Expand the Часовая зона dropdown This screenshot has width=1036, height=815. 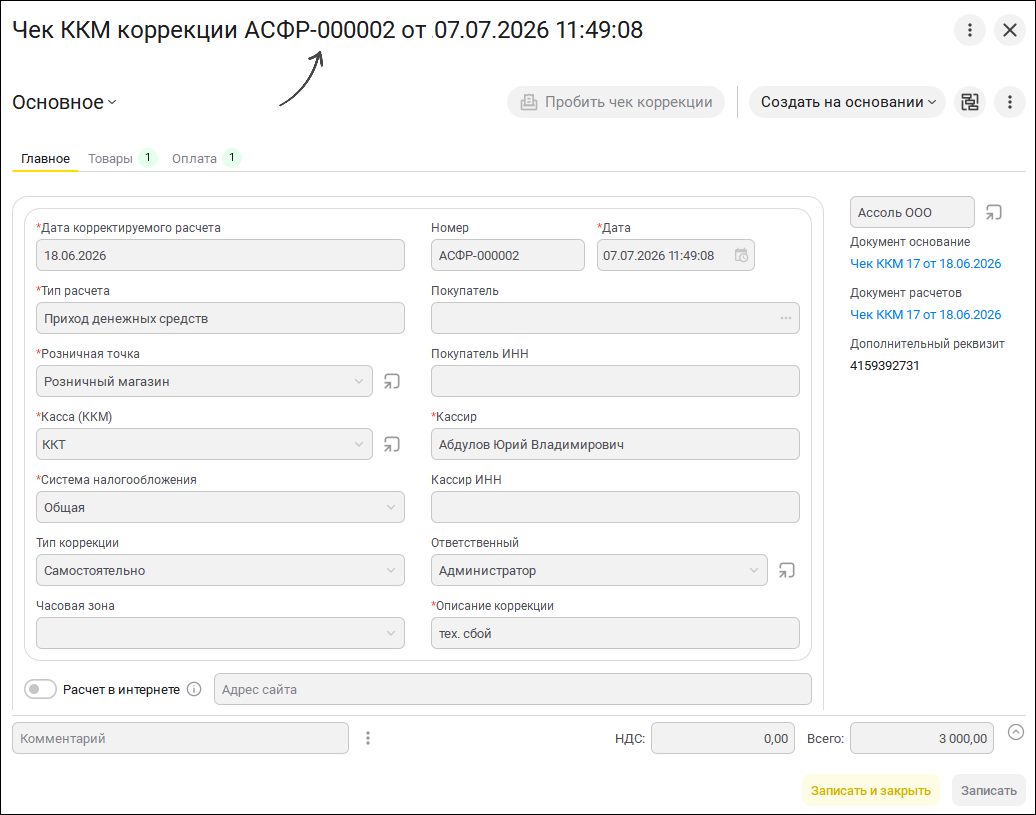coord(390,633)
